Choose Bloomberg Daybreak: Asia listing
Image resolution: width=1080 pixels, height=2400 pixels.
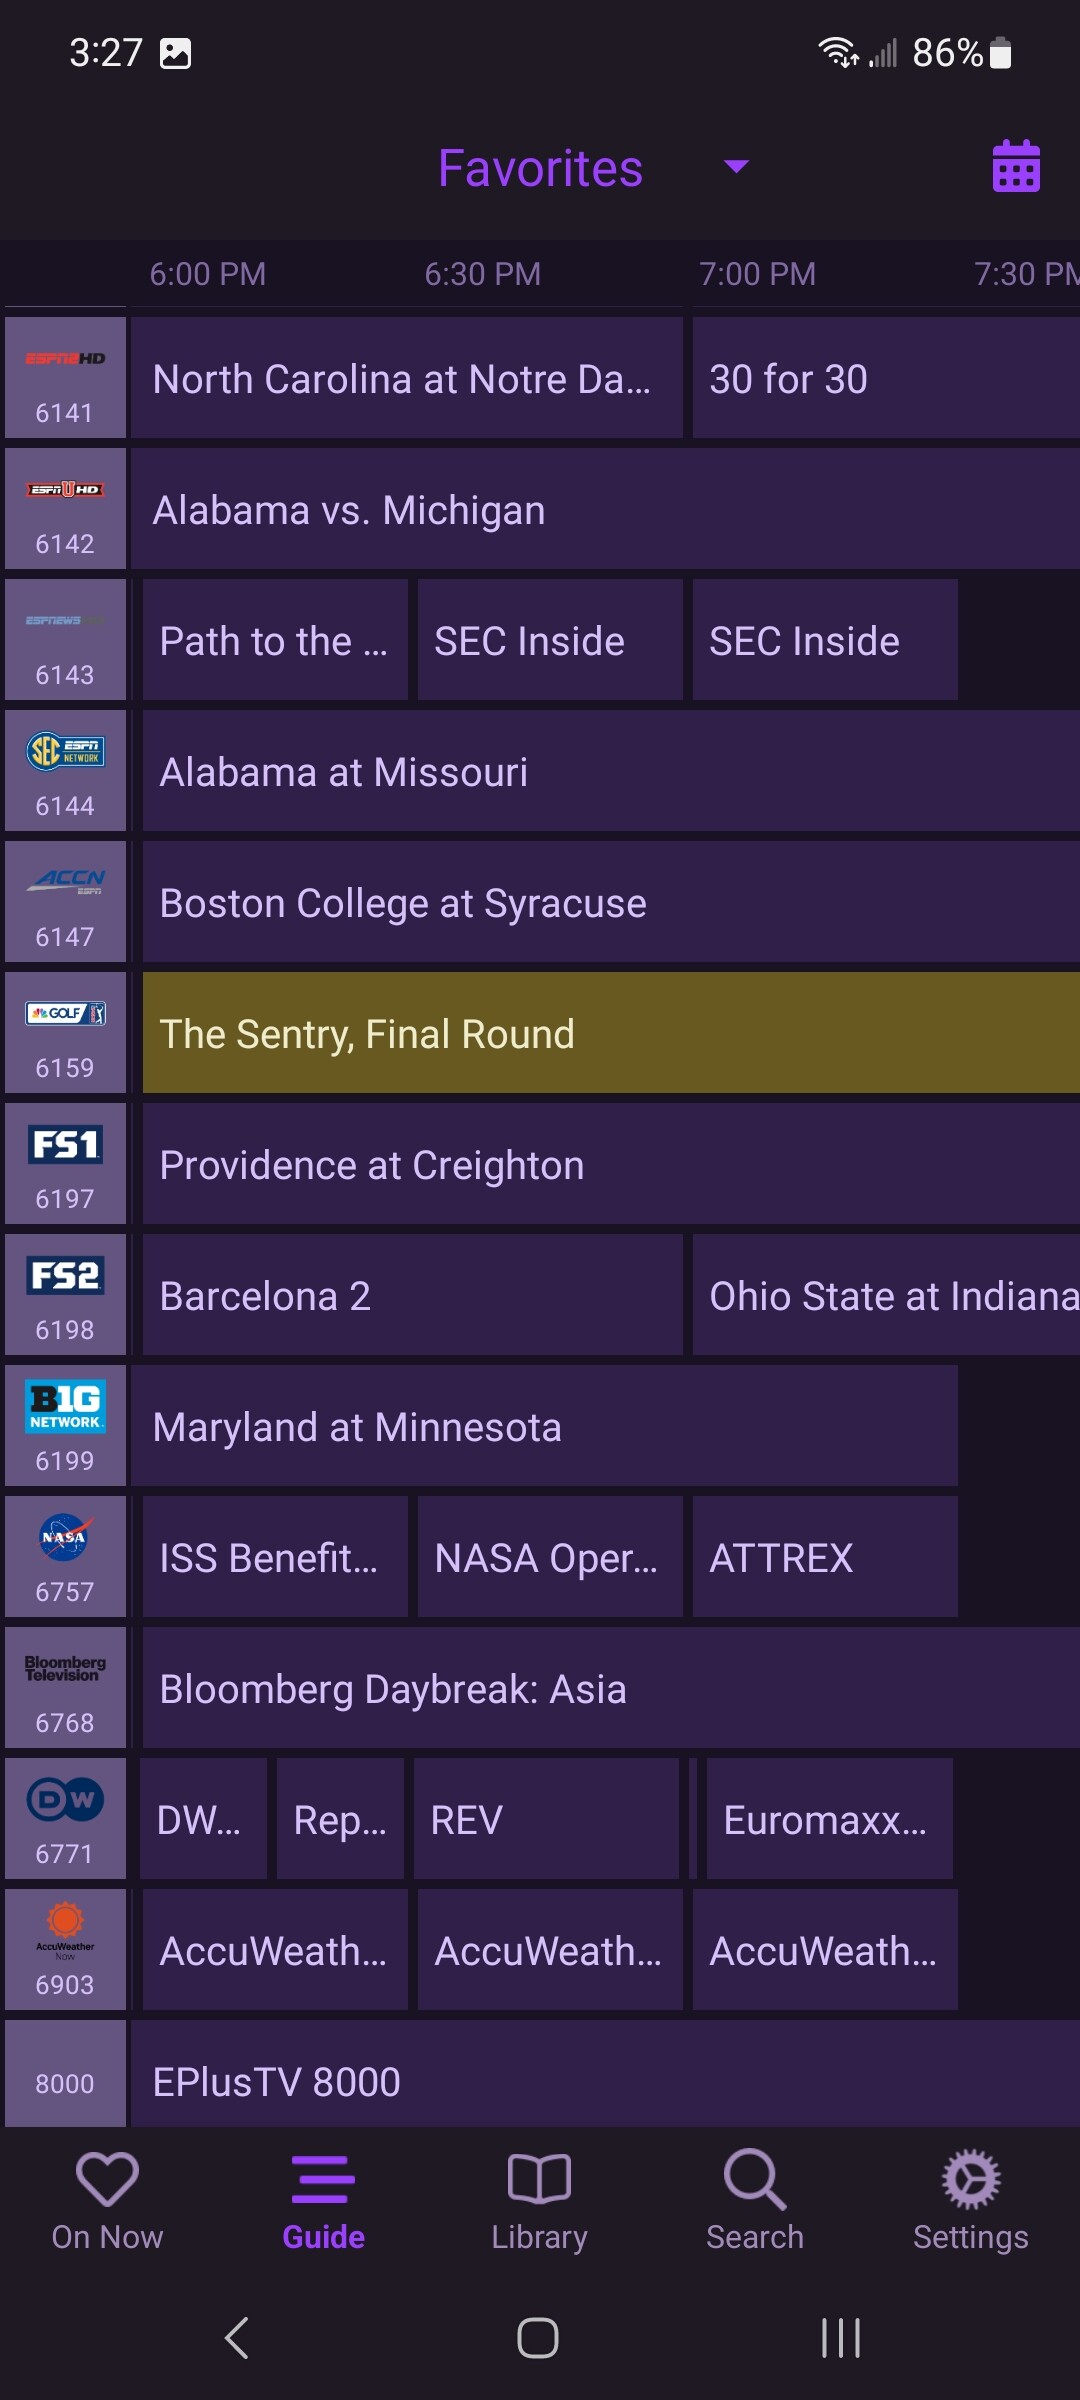pyautogui.click(x=610, y=1688)
